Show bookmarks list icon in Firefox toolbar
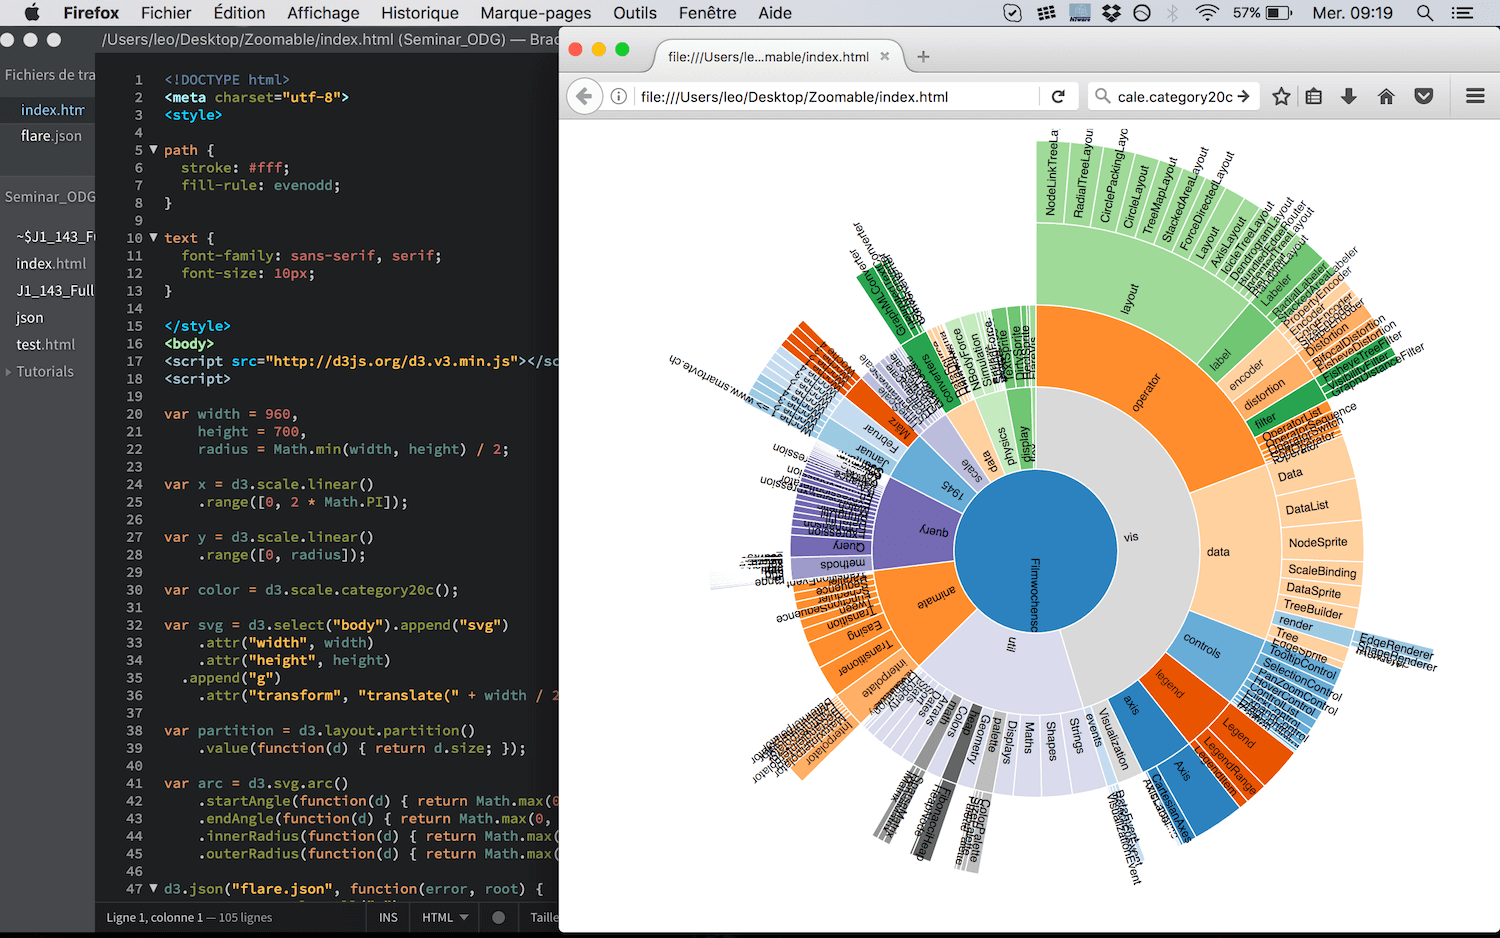 (1314, 96)
